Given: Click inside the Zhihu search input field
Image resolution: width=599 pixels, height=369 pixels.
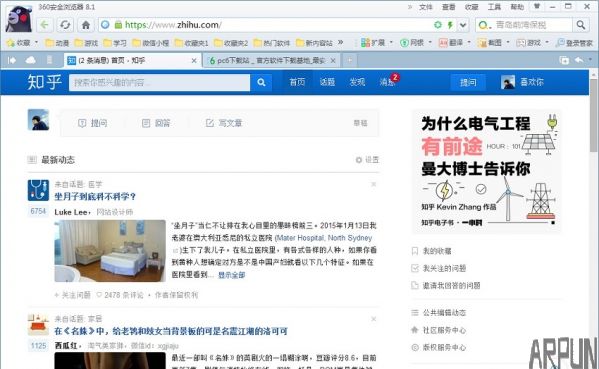Looking at the screenshot, I should tap(159, 83).
